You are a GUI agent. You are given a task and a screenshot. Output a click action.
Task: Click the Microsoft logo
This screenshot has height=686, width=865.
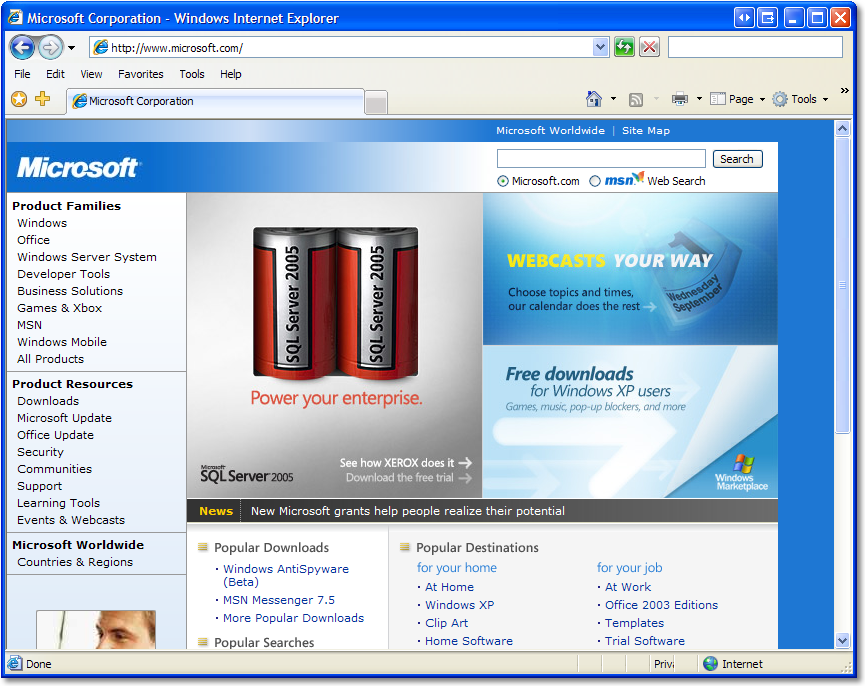tap(78, 167)
